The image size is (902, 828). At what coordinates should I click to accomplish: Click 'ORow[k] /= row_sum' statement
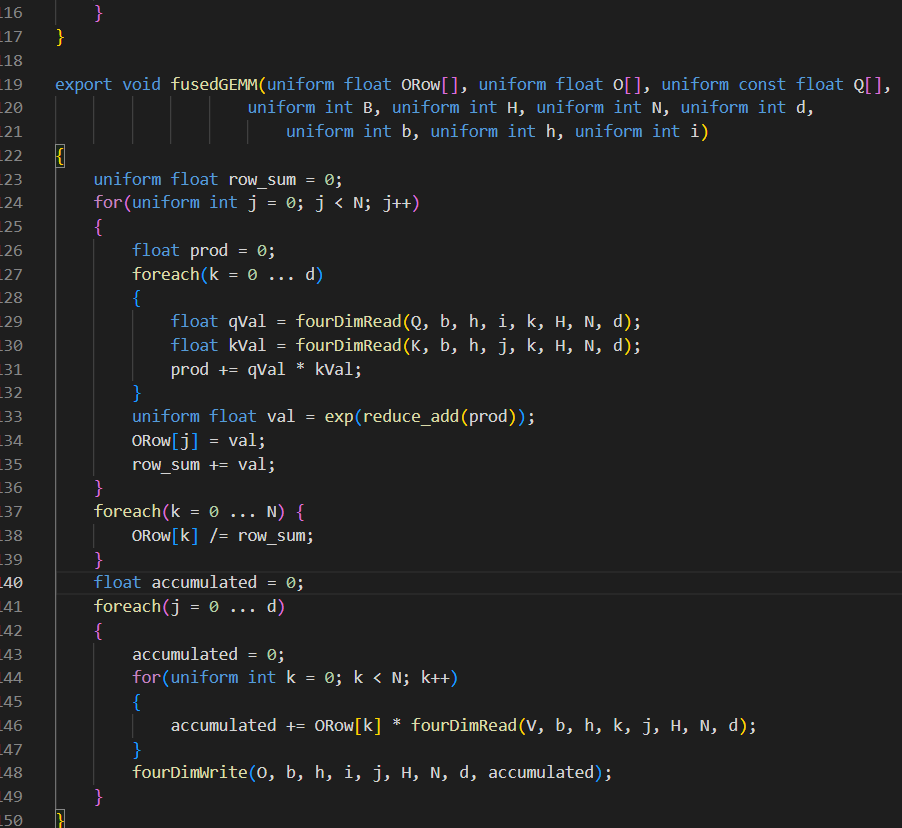click(x=223, y=536)
